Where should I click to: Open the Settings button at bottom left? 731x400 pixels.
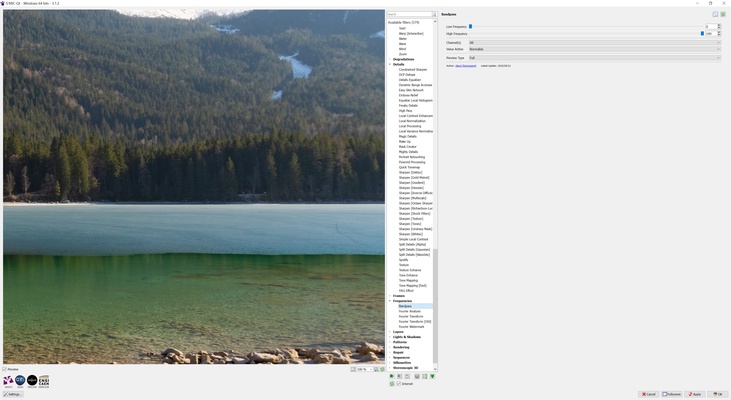(x=13, y=394)
